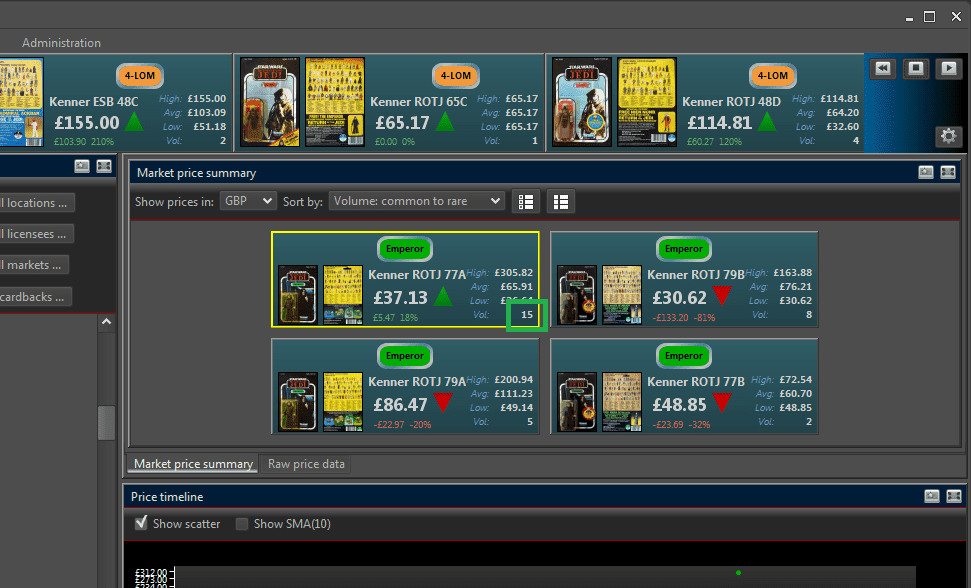Open the GBP currency dropdown
This screenshot has height=588, width=971.
[x=248, y=201]
